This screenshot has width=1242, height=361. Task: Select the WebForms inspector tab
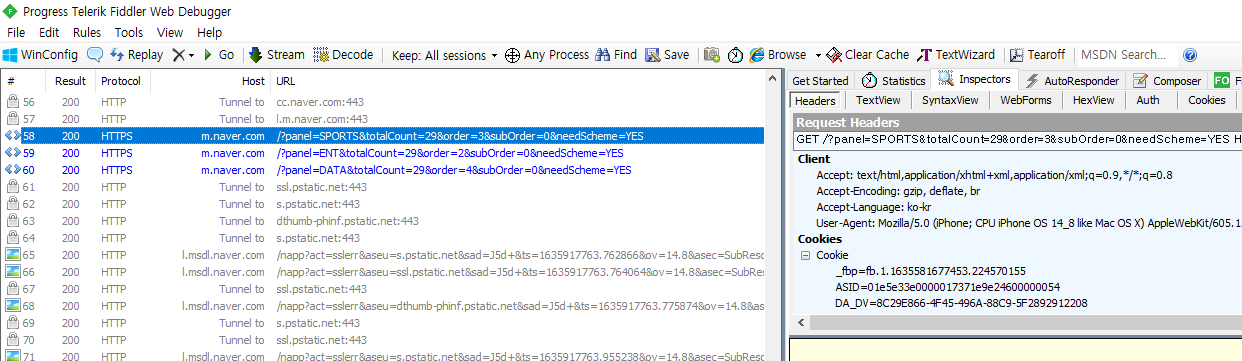coord(1025,100)
